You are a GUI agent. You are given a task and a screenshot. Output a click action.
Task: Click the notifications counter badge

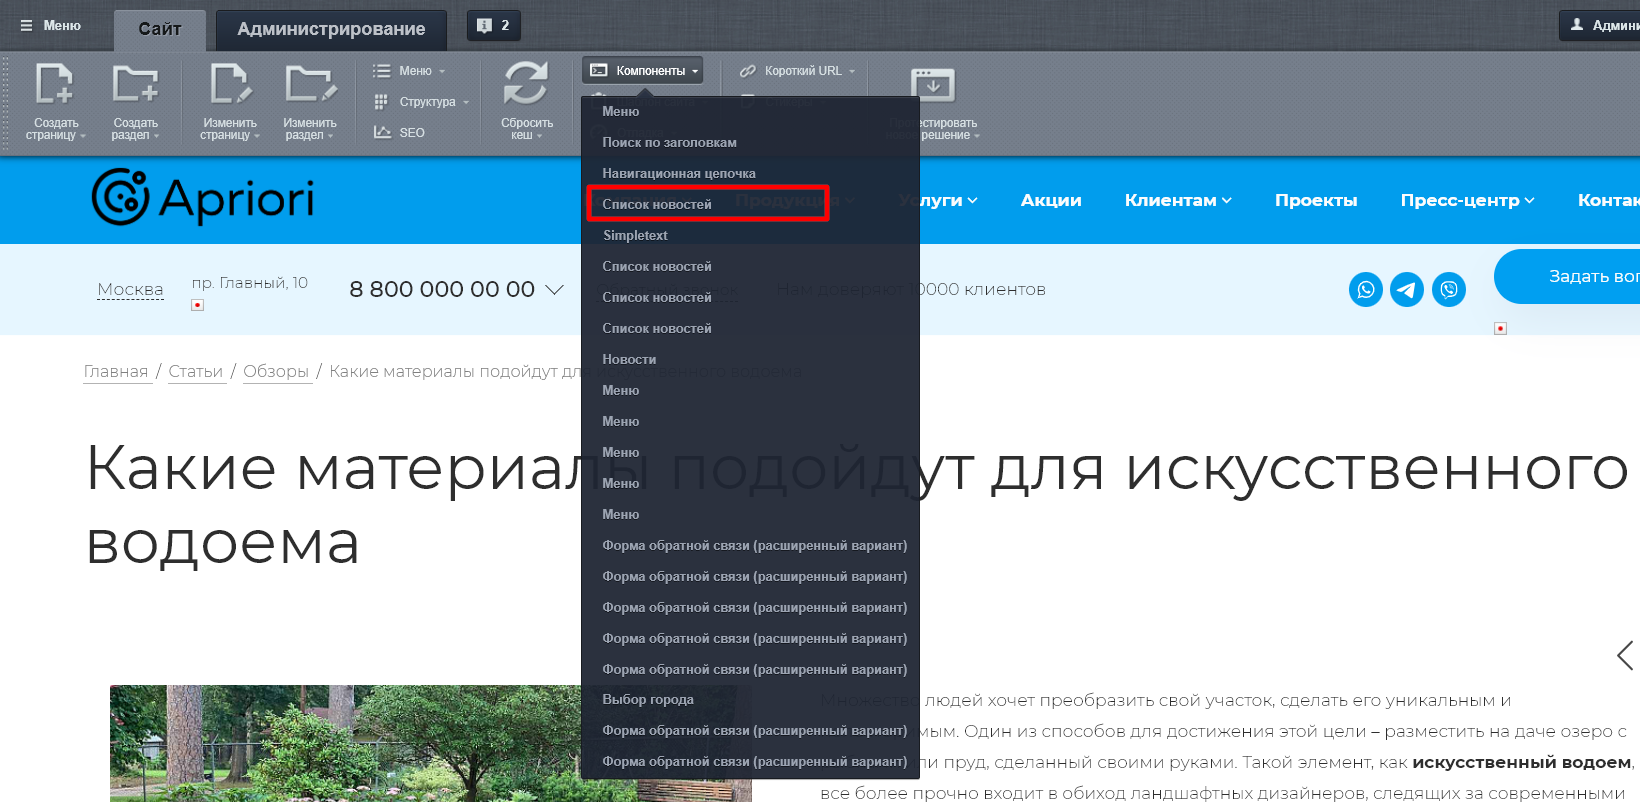coord(494,26)
